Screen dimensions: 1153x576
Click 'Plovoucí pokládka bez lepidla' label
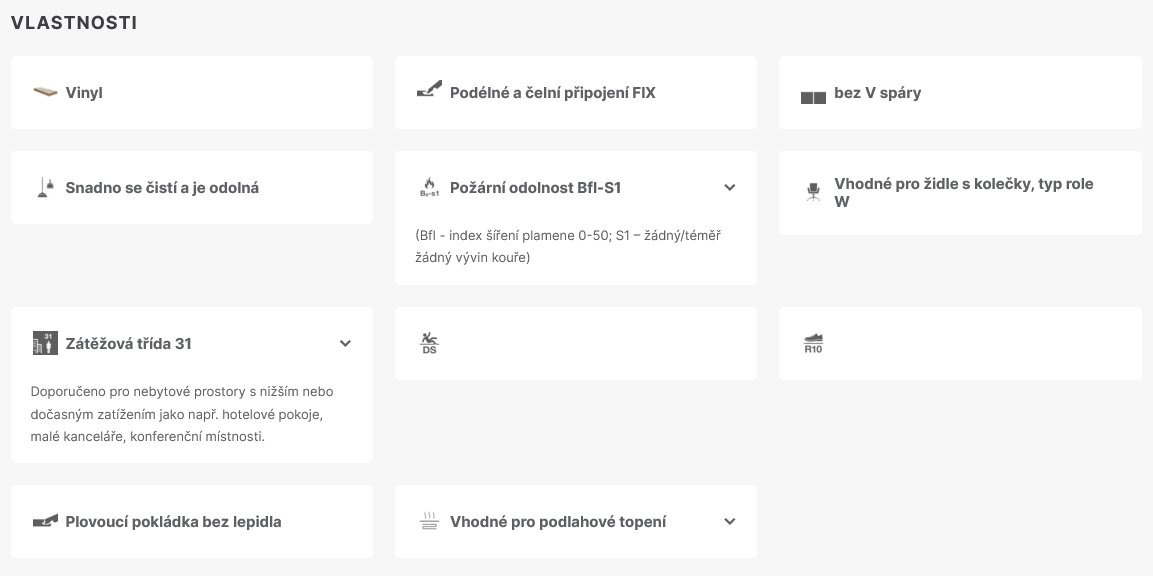(x=173, y=521)
